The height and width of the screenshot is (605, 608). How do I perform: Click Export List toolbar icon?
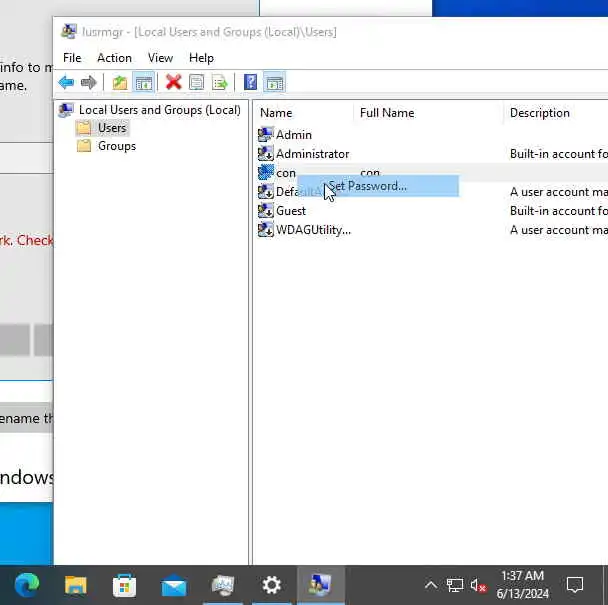pyautogui.click(x=220, y=83)
